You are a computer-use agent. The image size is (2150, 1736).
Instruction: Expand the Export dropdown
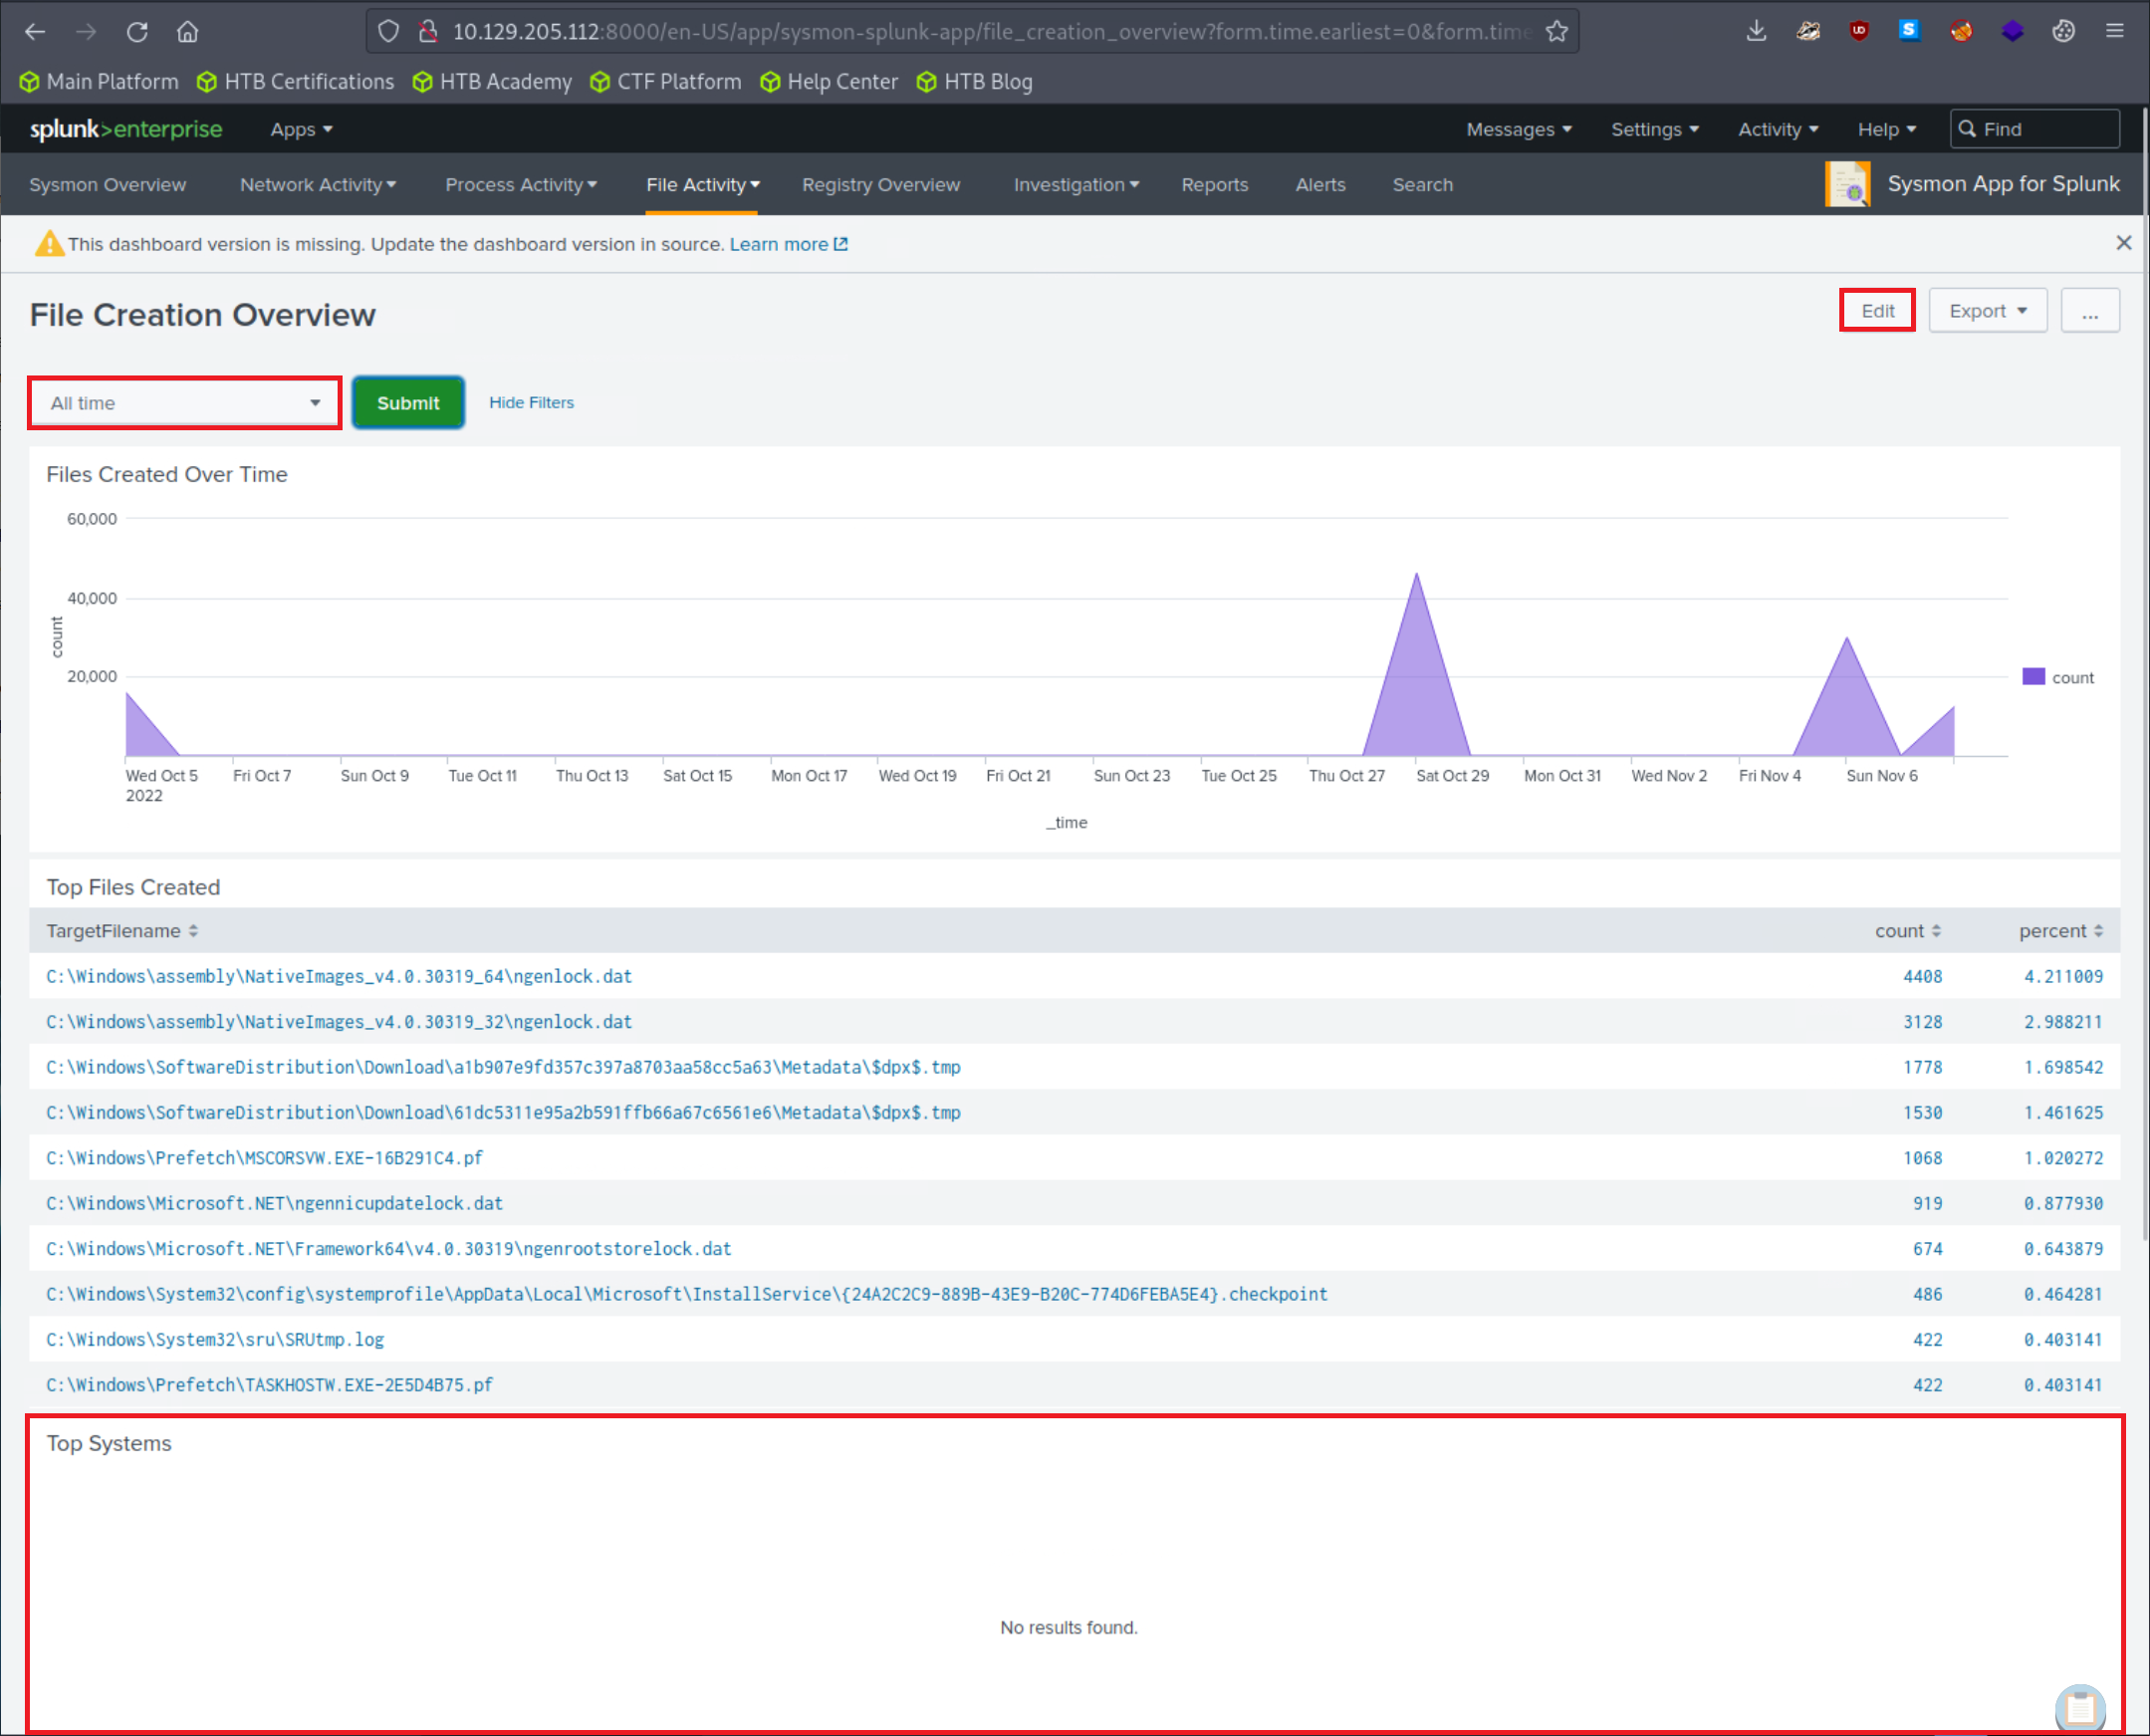click(1987, 310)
